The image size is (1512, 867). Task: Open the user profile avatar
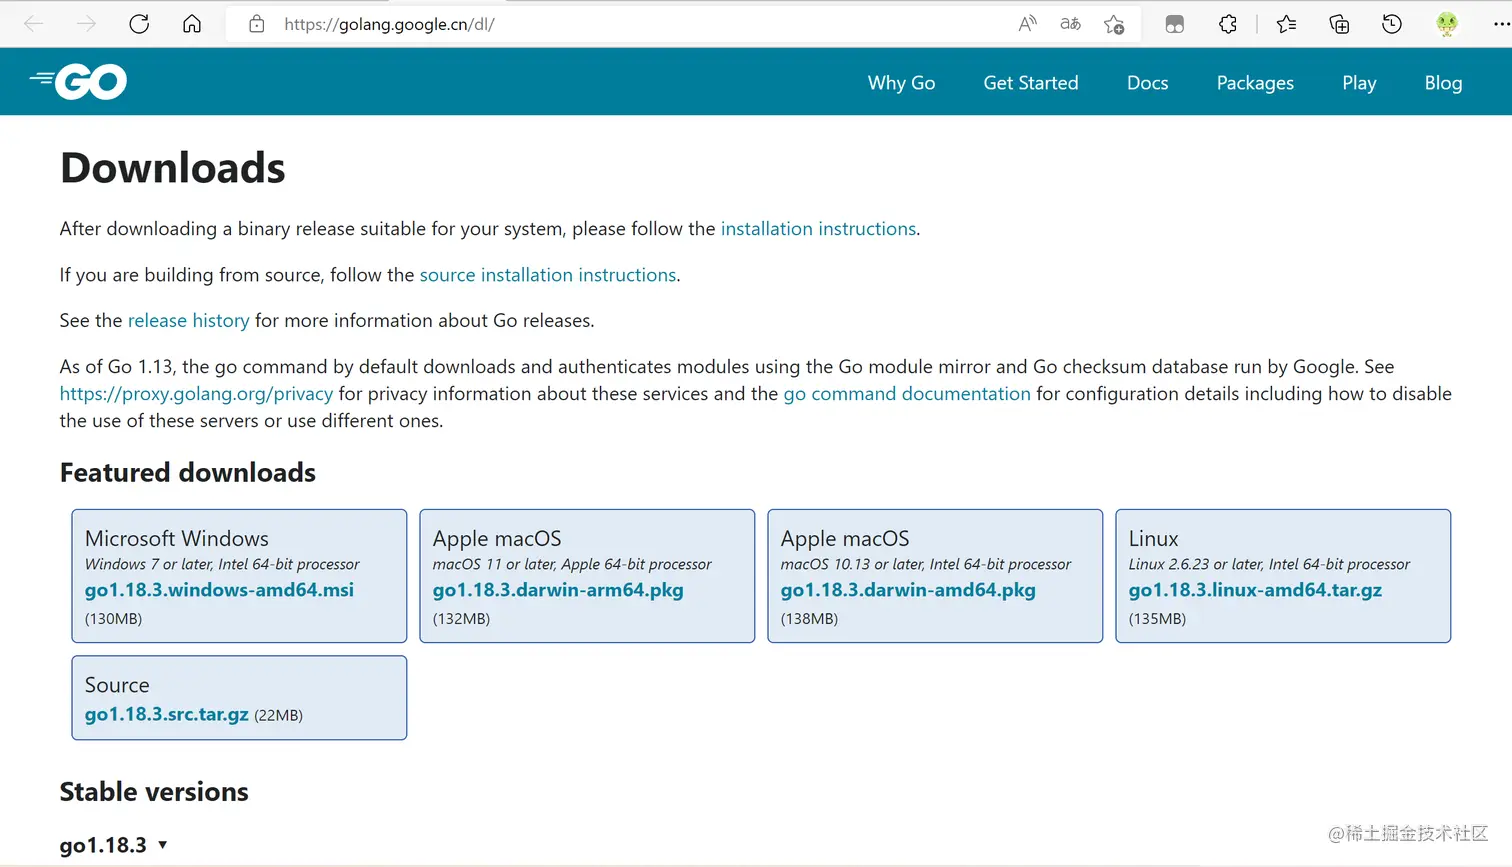coord(1446,24)
